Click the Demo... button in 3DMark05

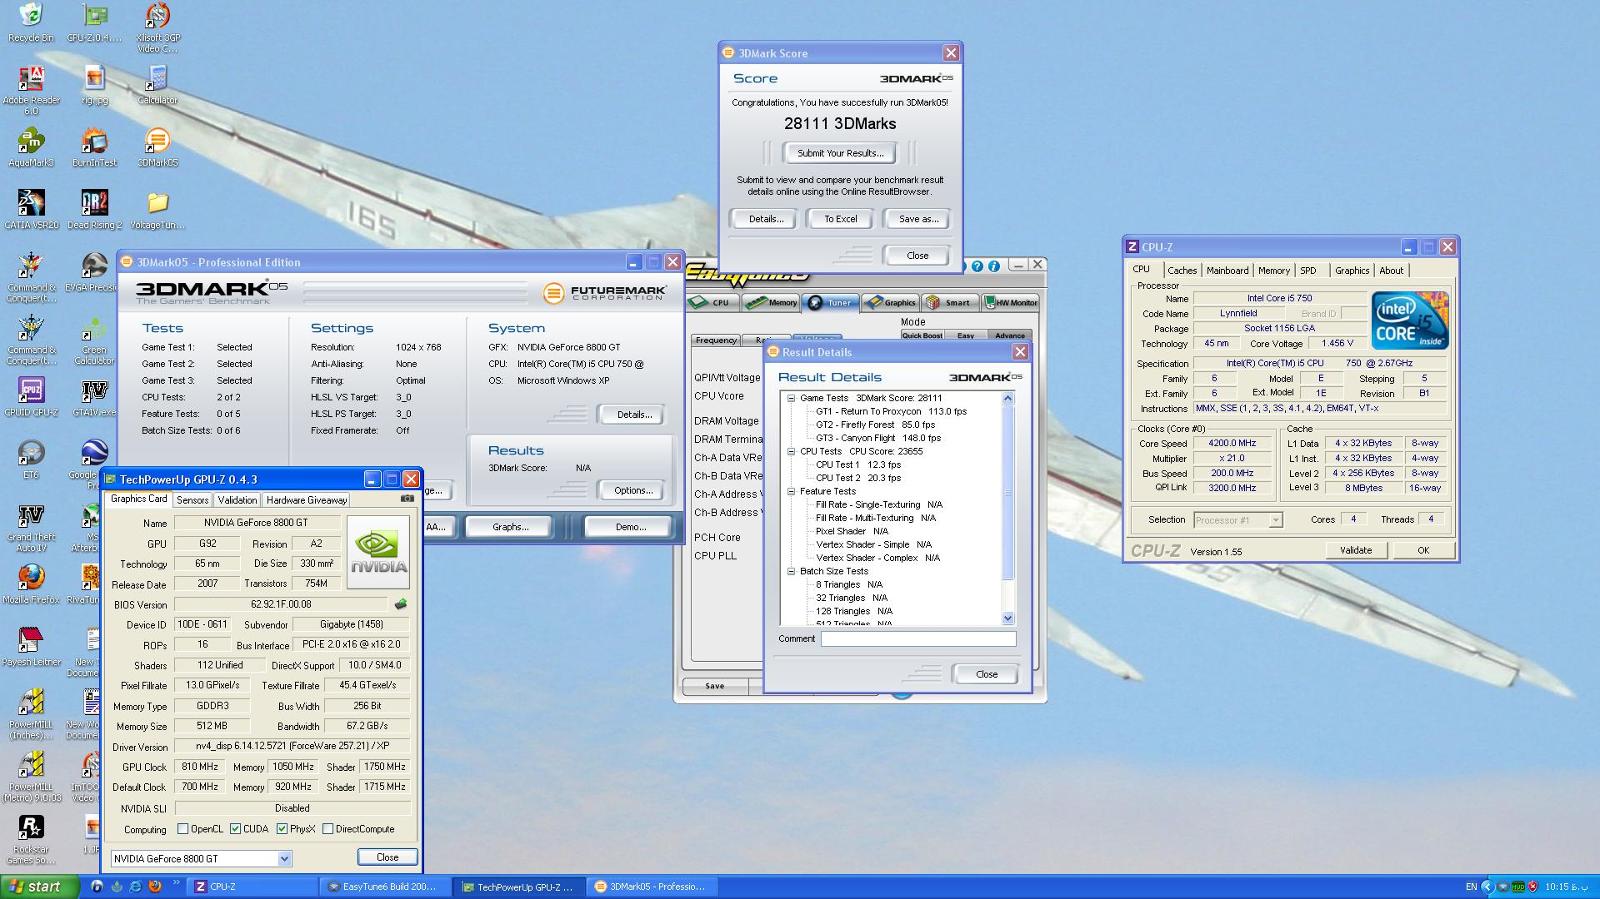(x=630, y=526)
